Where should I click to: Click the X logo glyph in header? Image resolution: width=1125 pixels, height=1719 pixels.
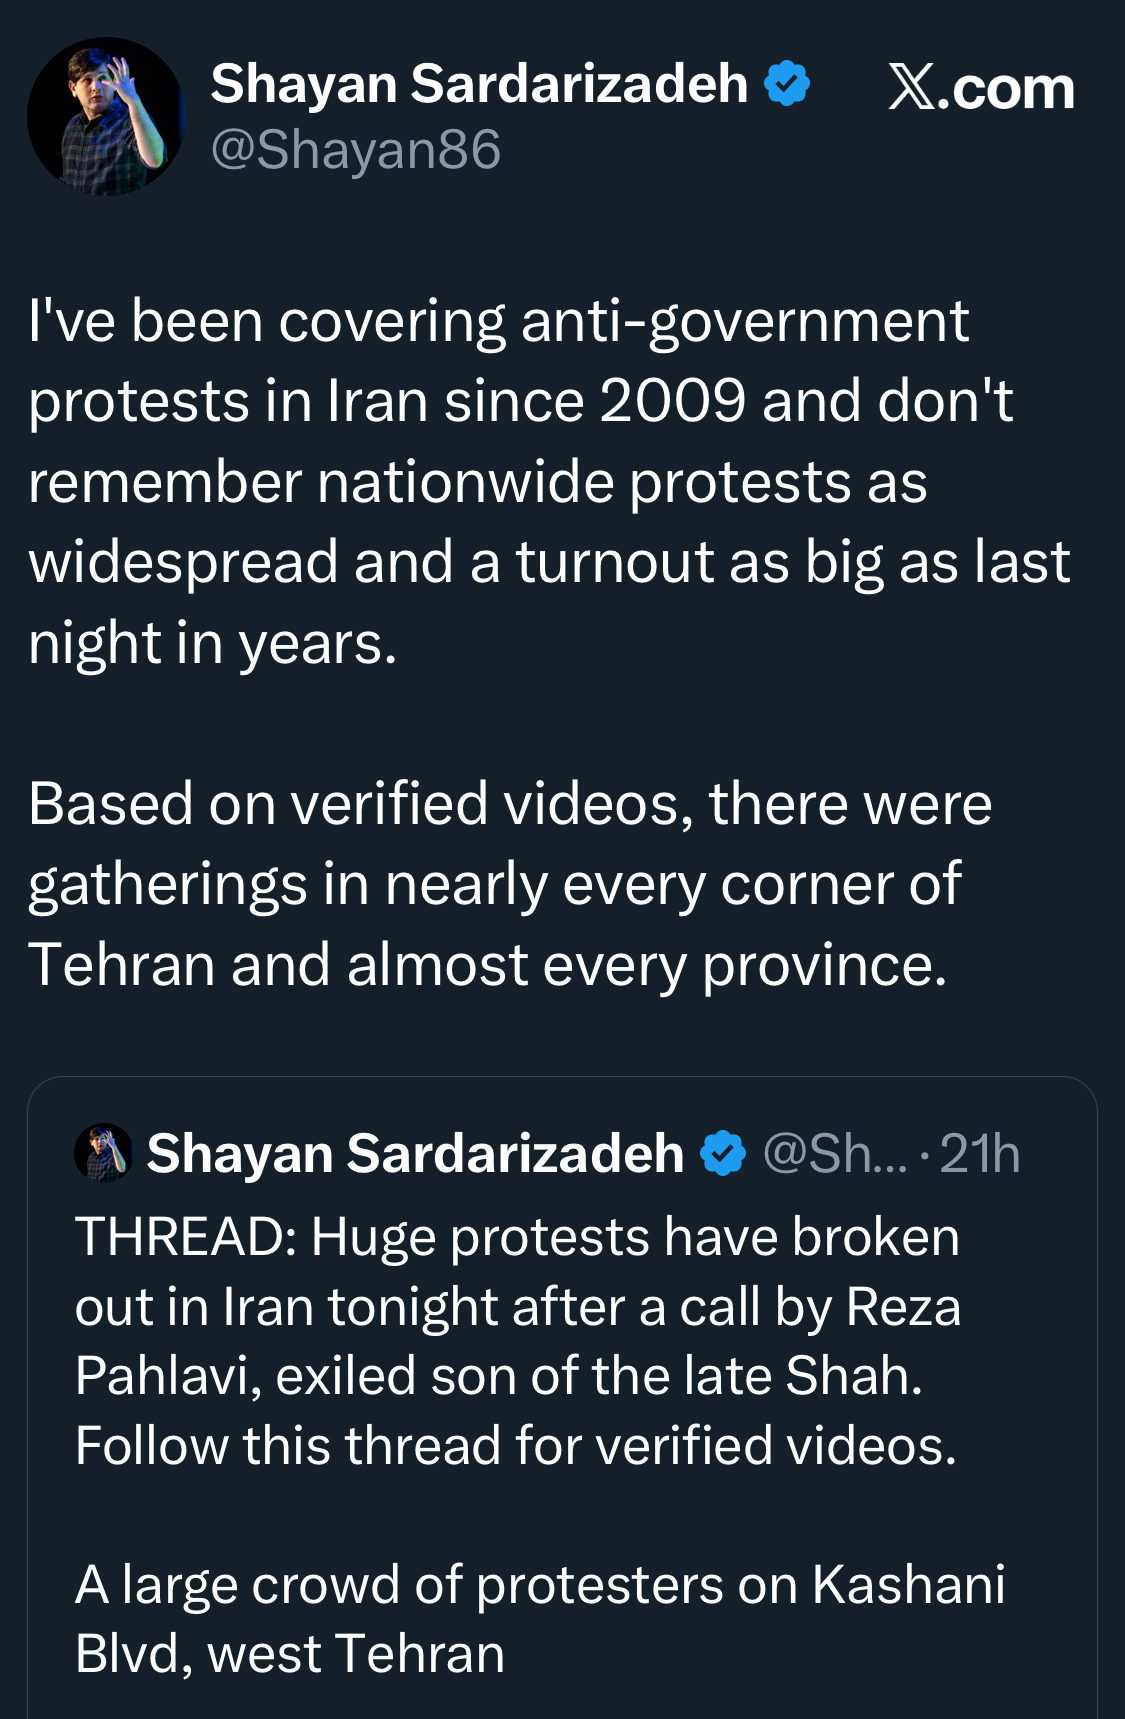click(x=911, y=88)
